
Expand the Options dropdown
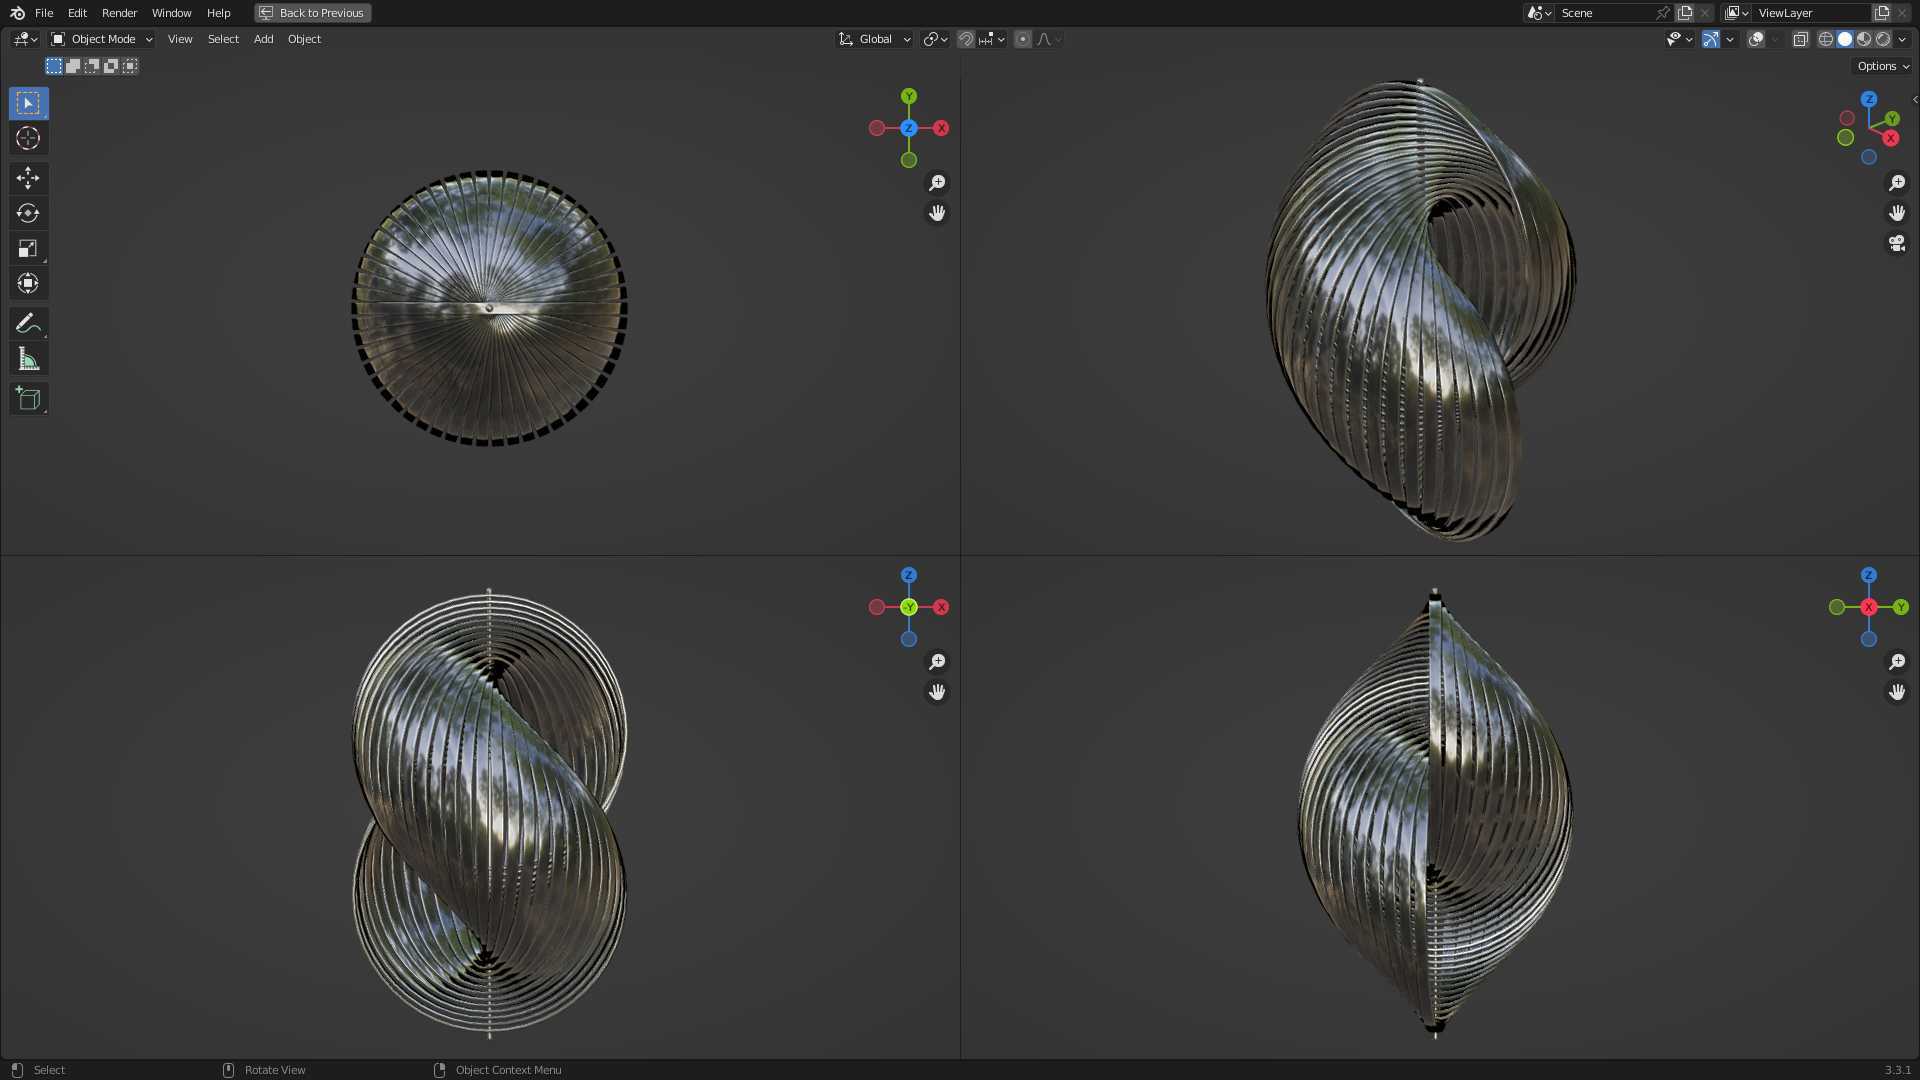pos(1883,66)
